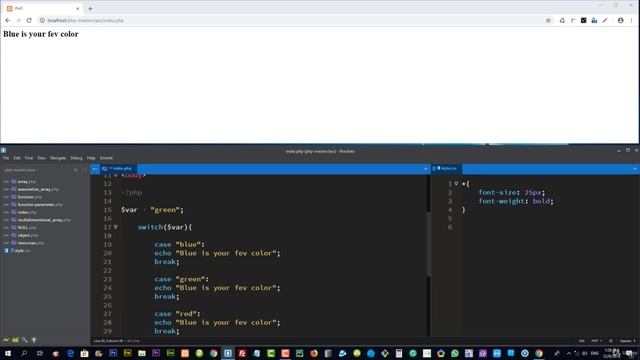Go back in the Chrome browser

pos(8,20)
